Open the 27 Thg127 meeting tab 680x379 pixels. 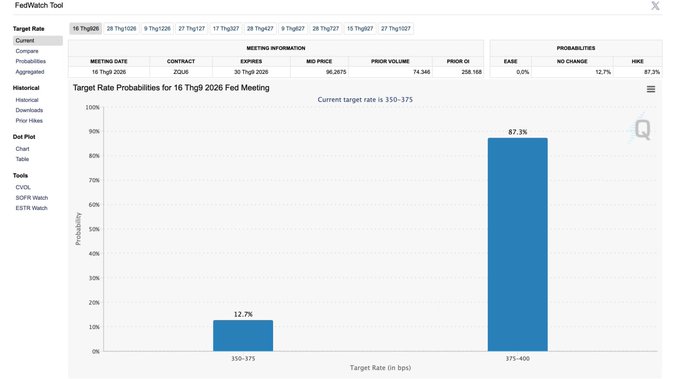click(x=192, y=29)
